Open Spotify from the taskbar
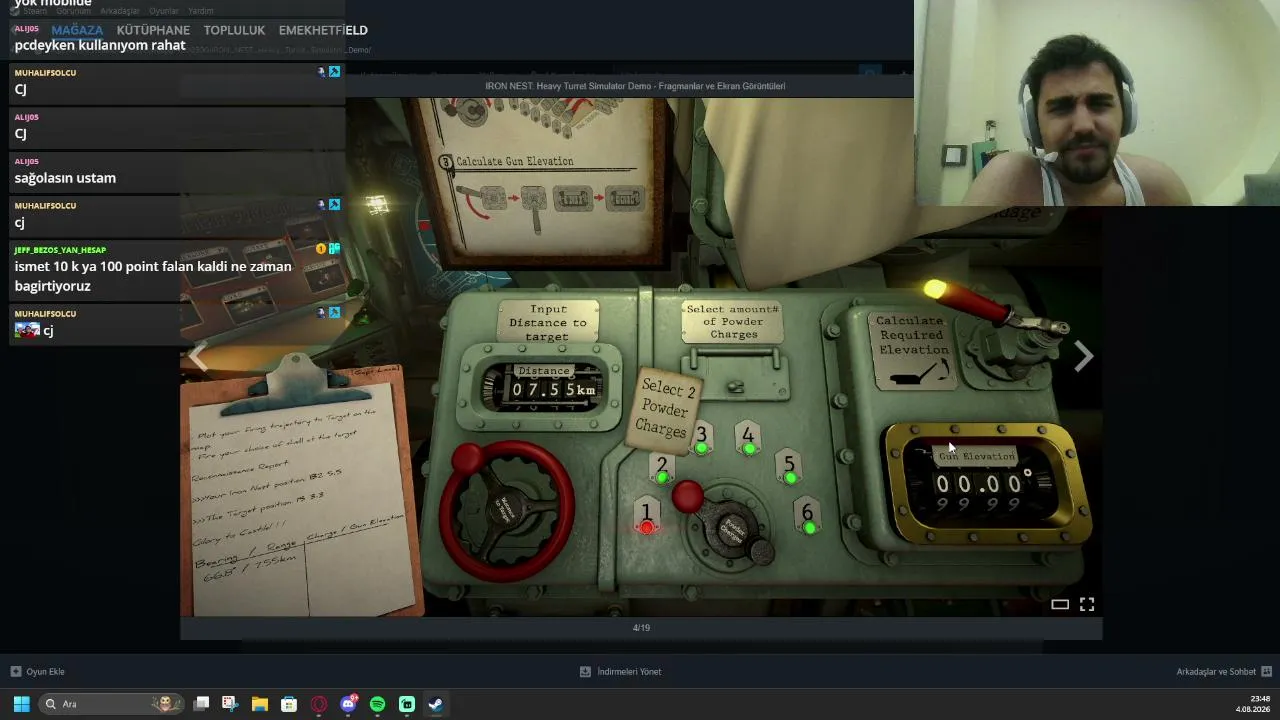 [x=377, y=704]
